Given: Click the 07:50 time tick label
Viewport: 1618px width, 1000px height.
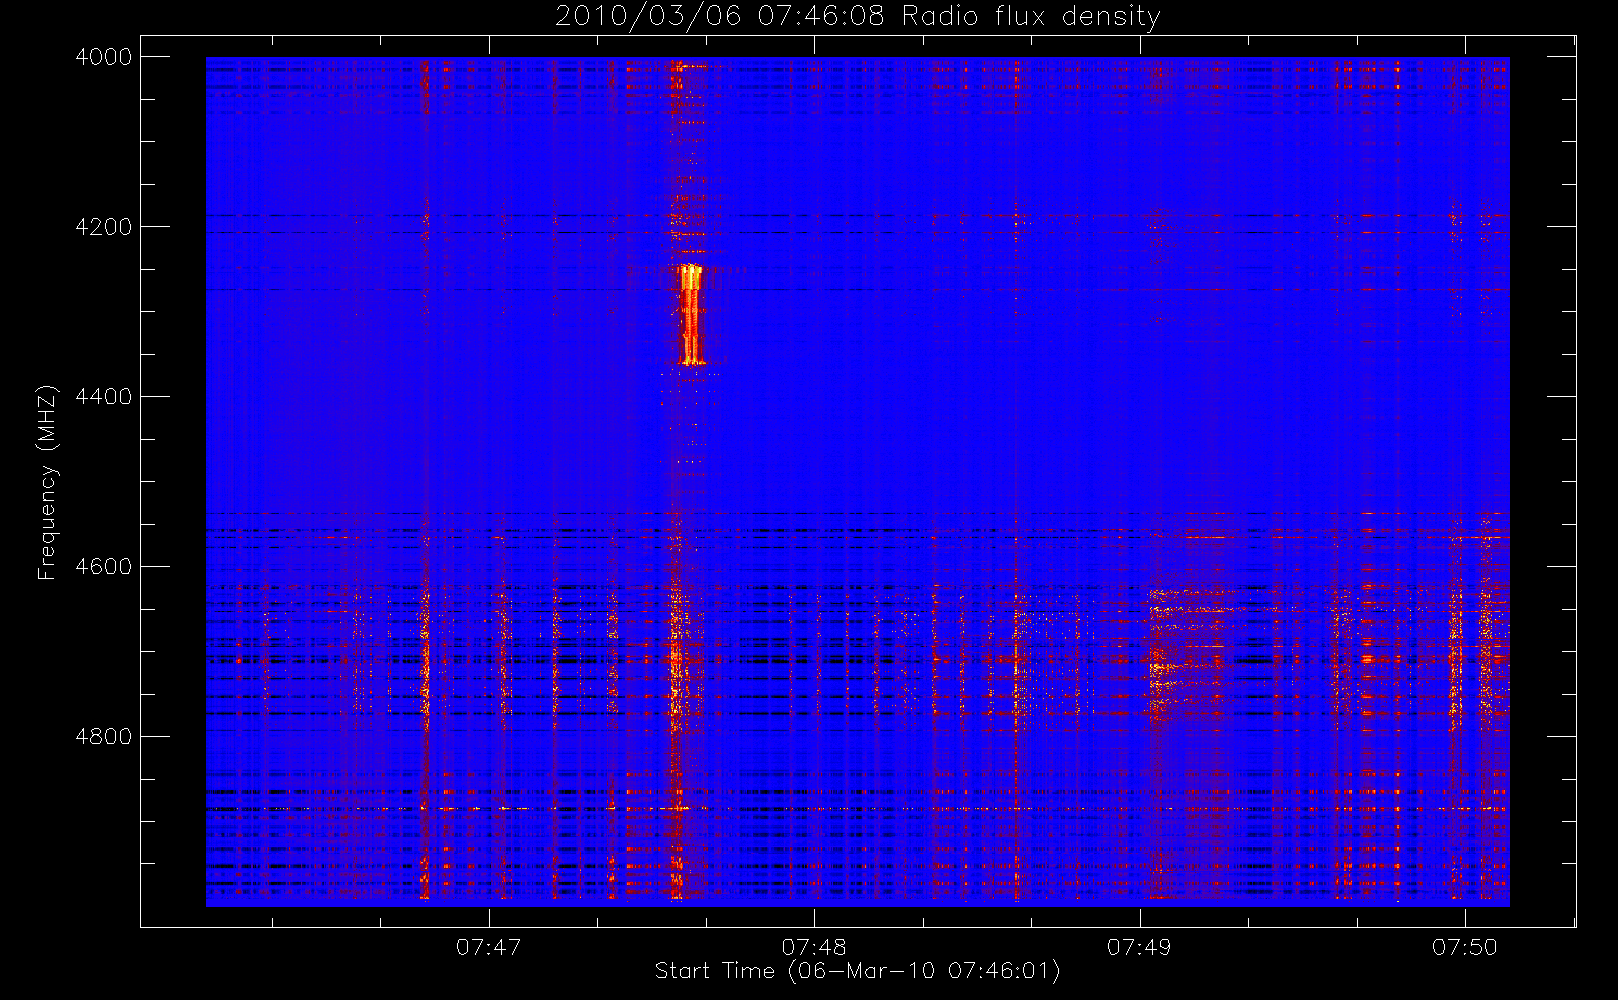Looking at the screenshot, I should coord(1465,947).
